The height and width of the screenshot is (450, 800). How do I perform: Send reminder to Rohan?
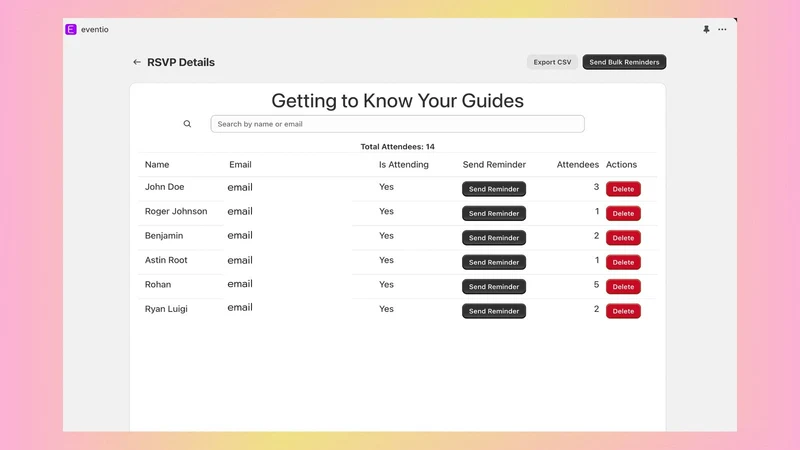[x=494, y=287]
